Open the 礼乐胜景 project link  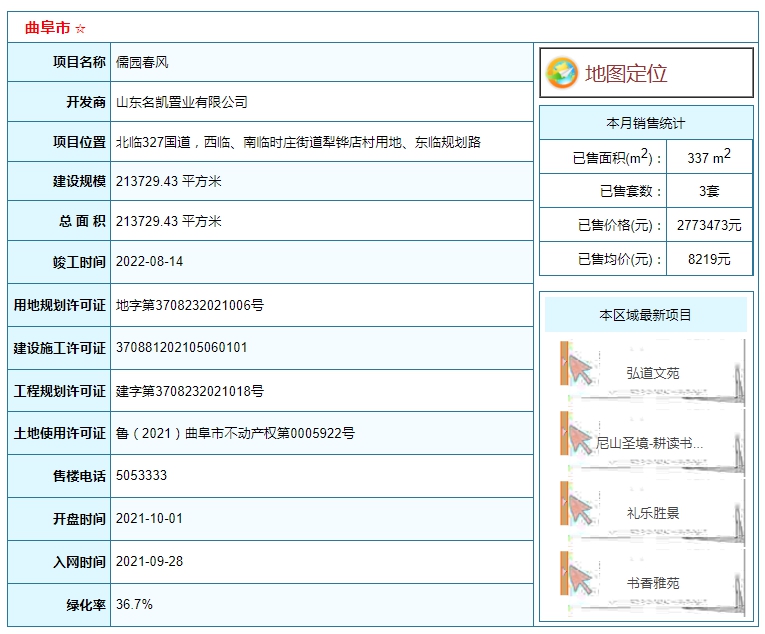tap(653, 513)
